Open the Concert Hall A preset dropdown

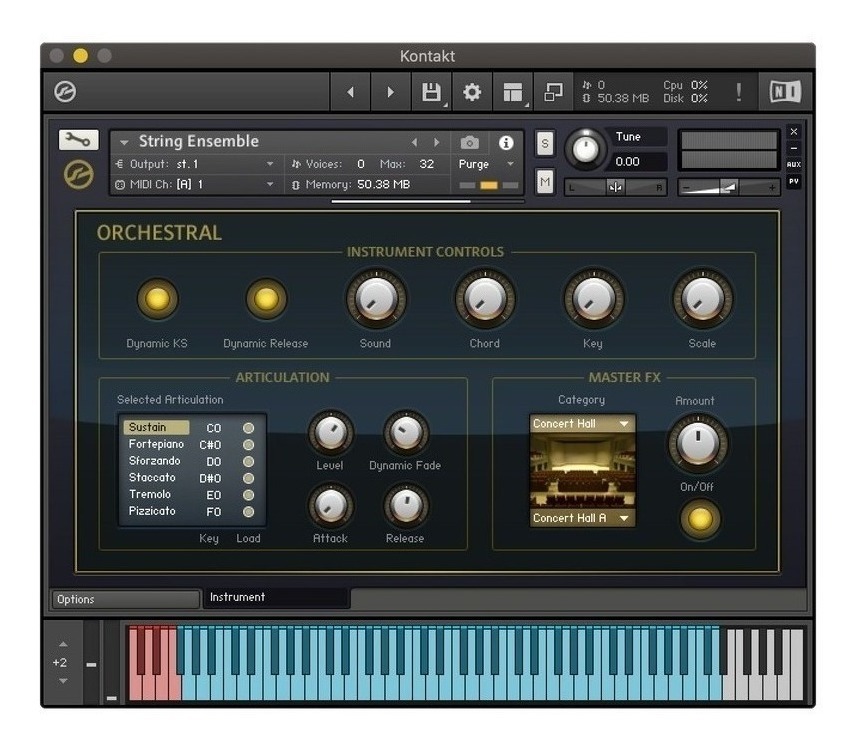(x=582, y=518)
